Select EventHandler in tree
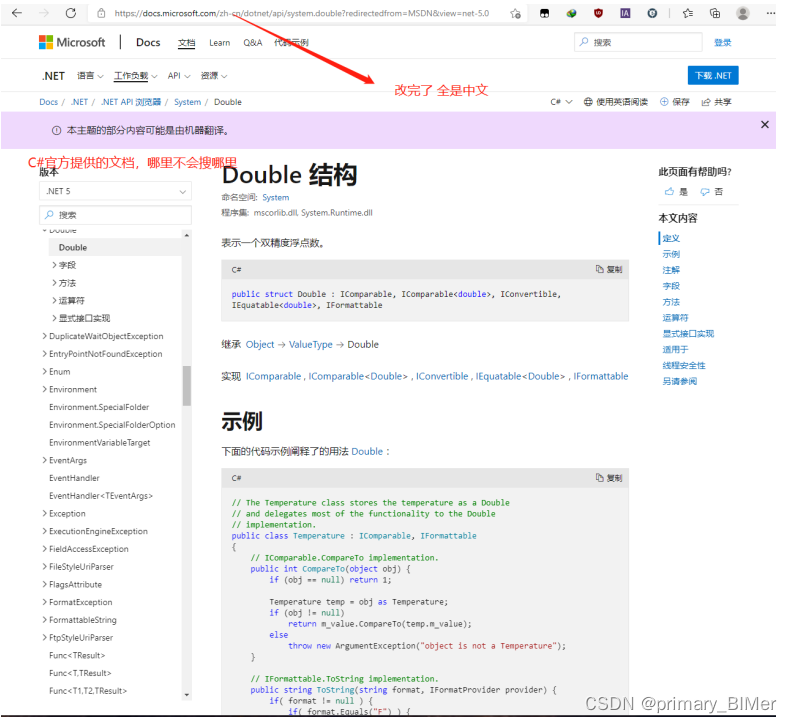The height and width of the screenshot is (723, 792). tap(74, 477)
